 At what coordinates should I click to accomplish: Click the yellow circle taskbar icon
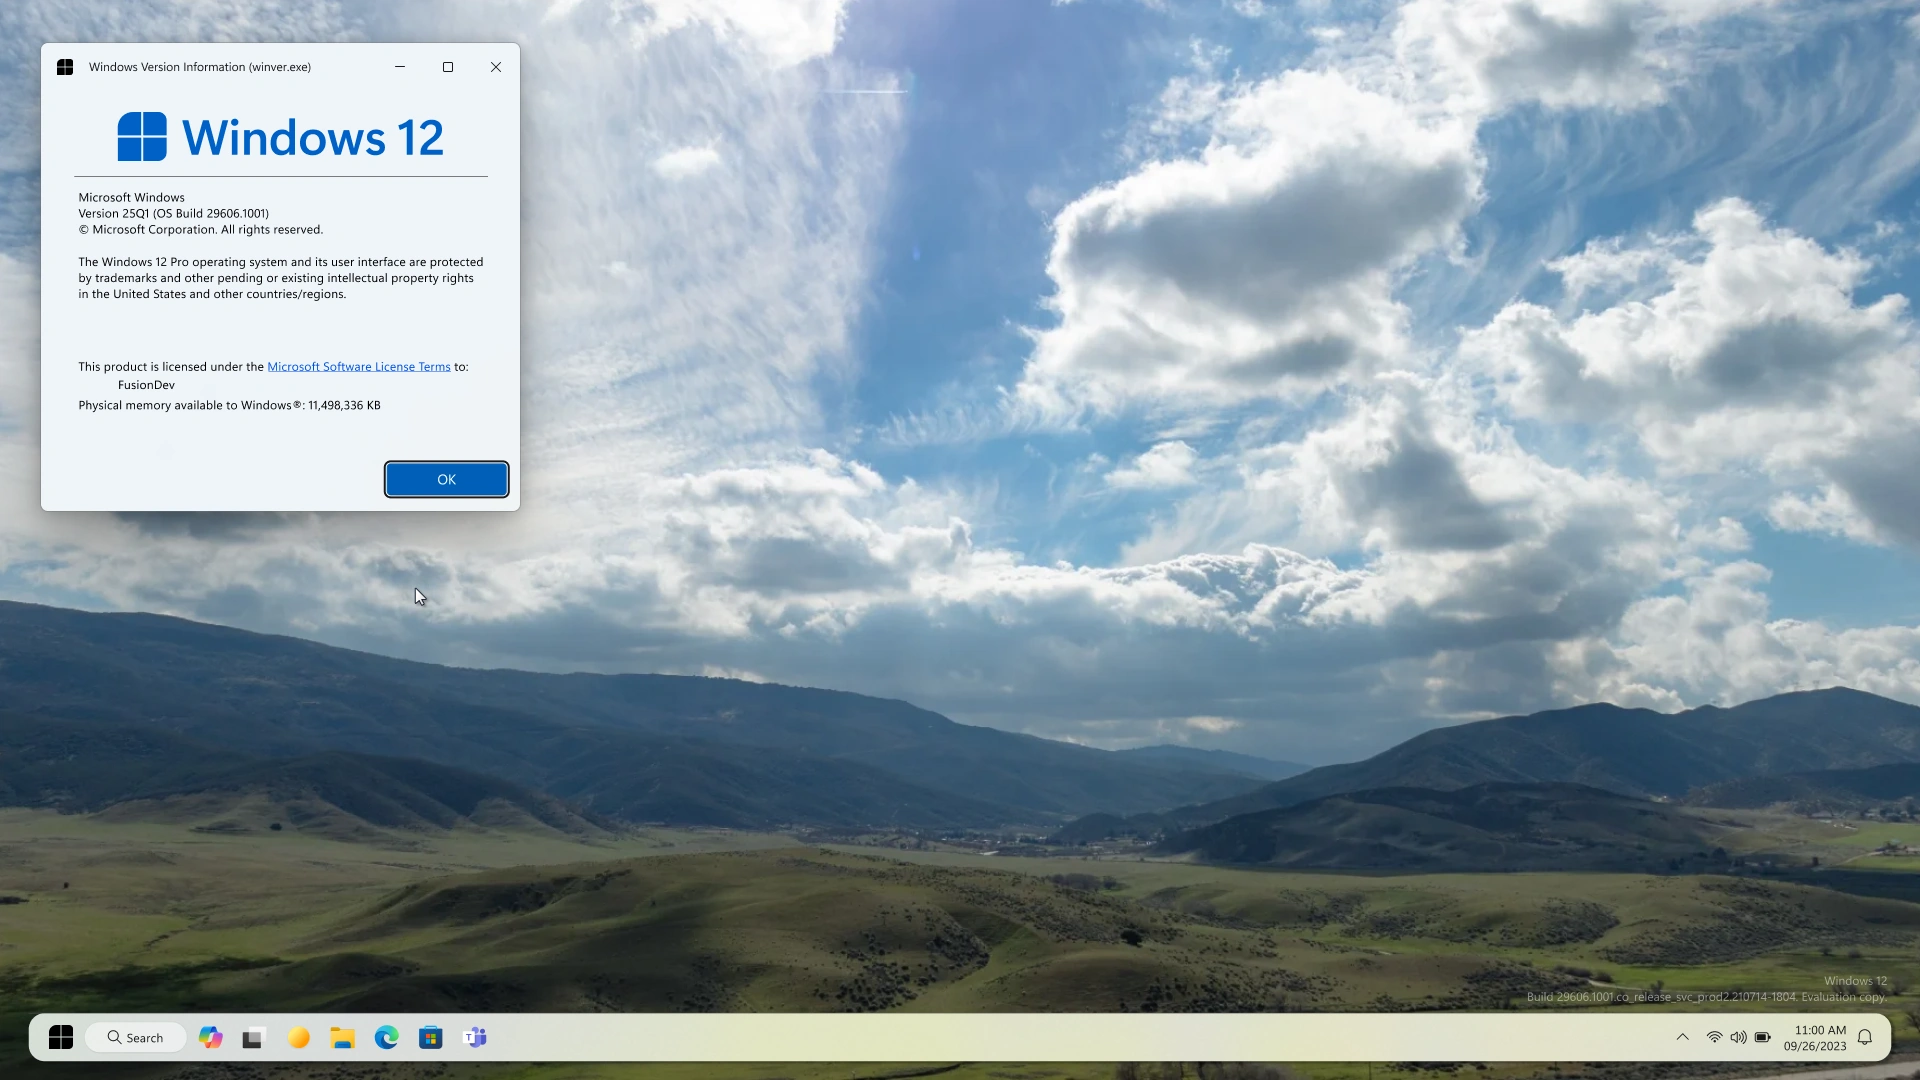298,1038
